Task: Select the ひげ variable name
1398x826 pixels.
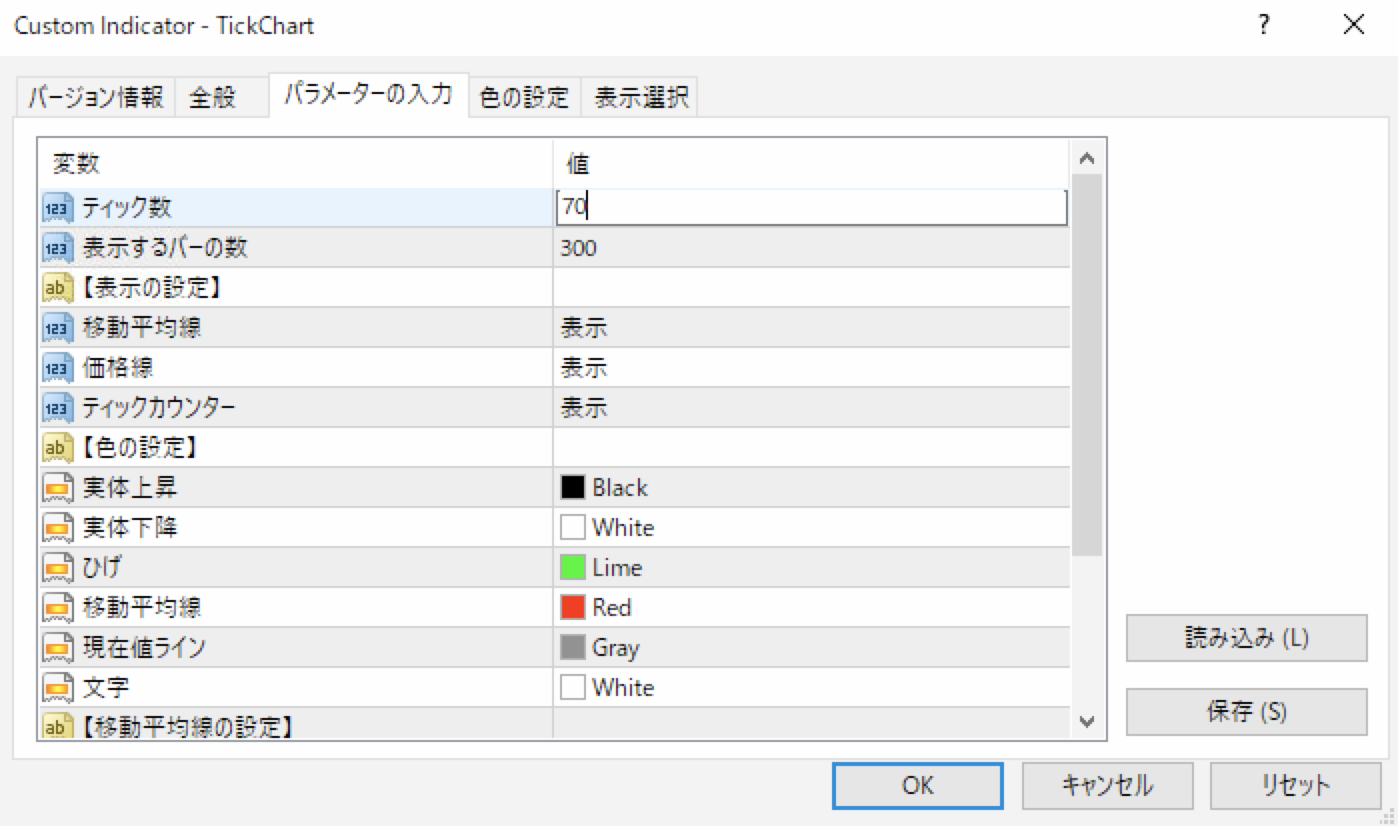Action: pyautogui.click(x=103, y=568)
